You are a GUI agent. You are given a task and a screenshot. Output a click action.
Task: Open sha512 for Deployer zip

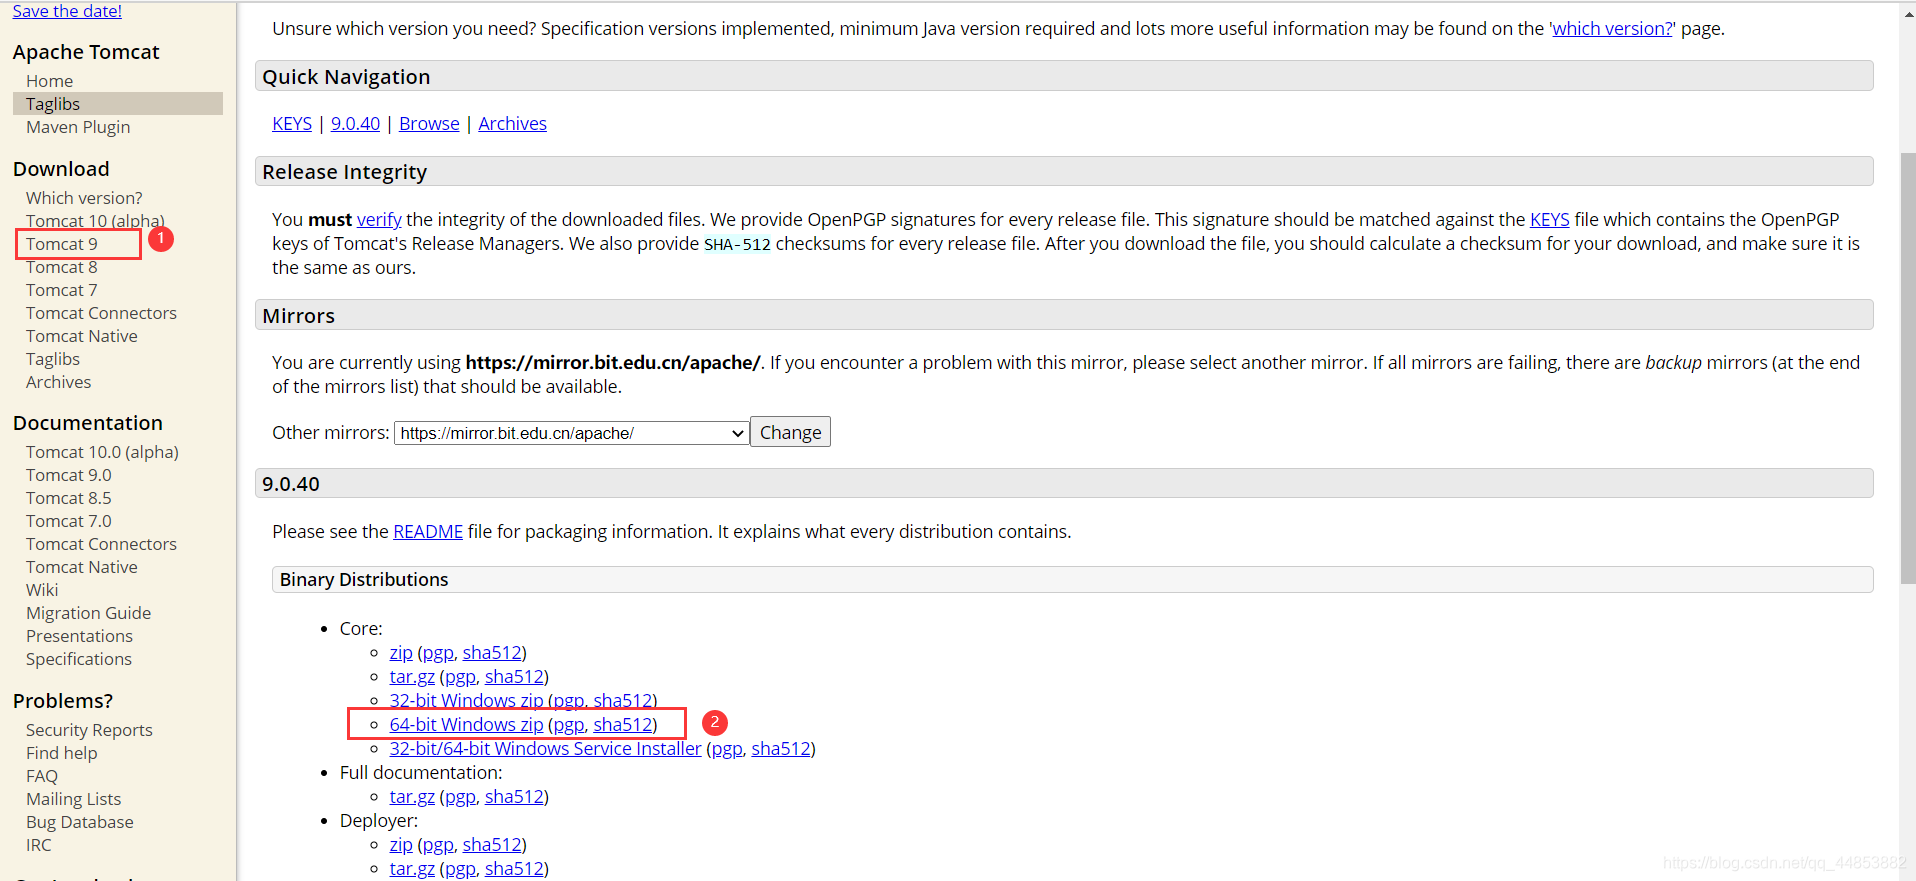(491, 845)
